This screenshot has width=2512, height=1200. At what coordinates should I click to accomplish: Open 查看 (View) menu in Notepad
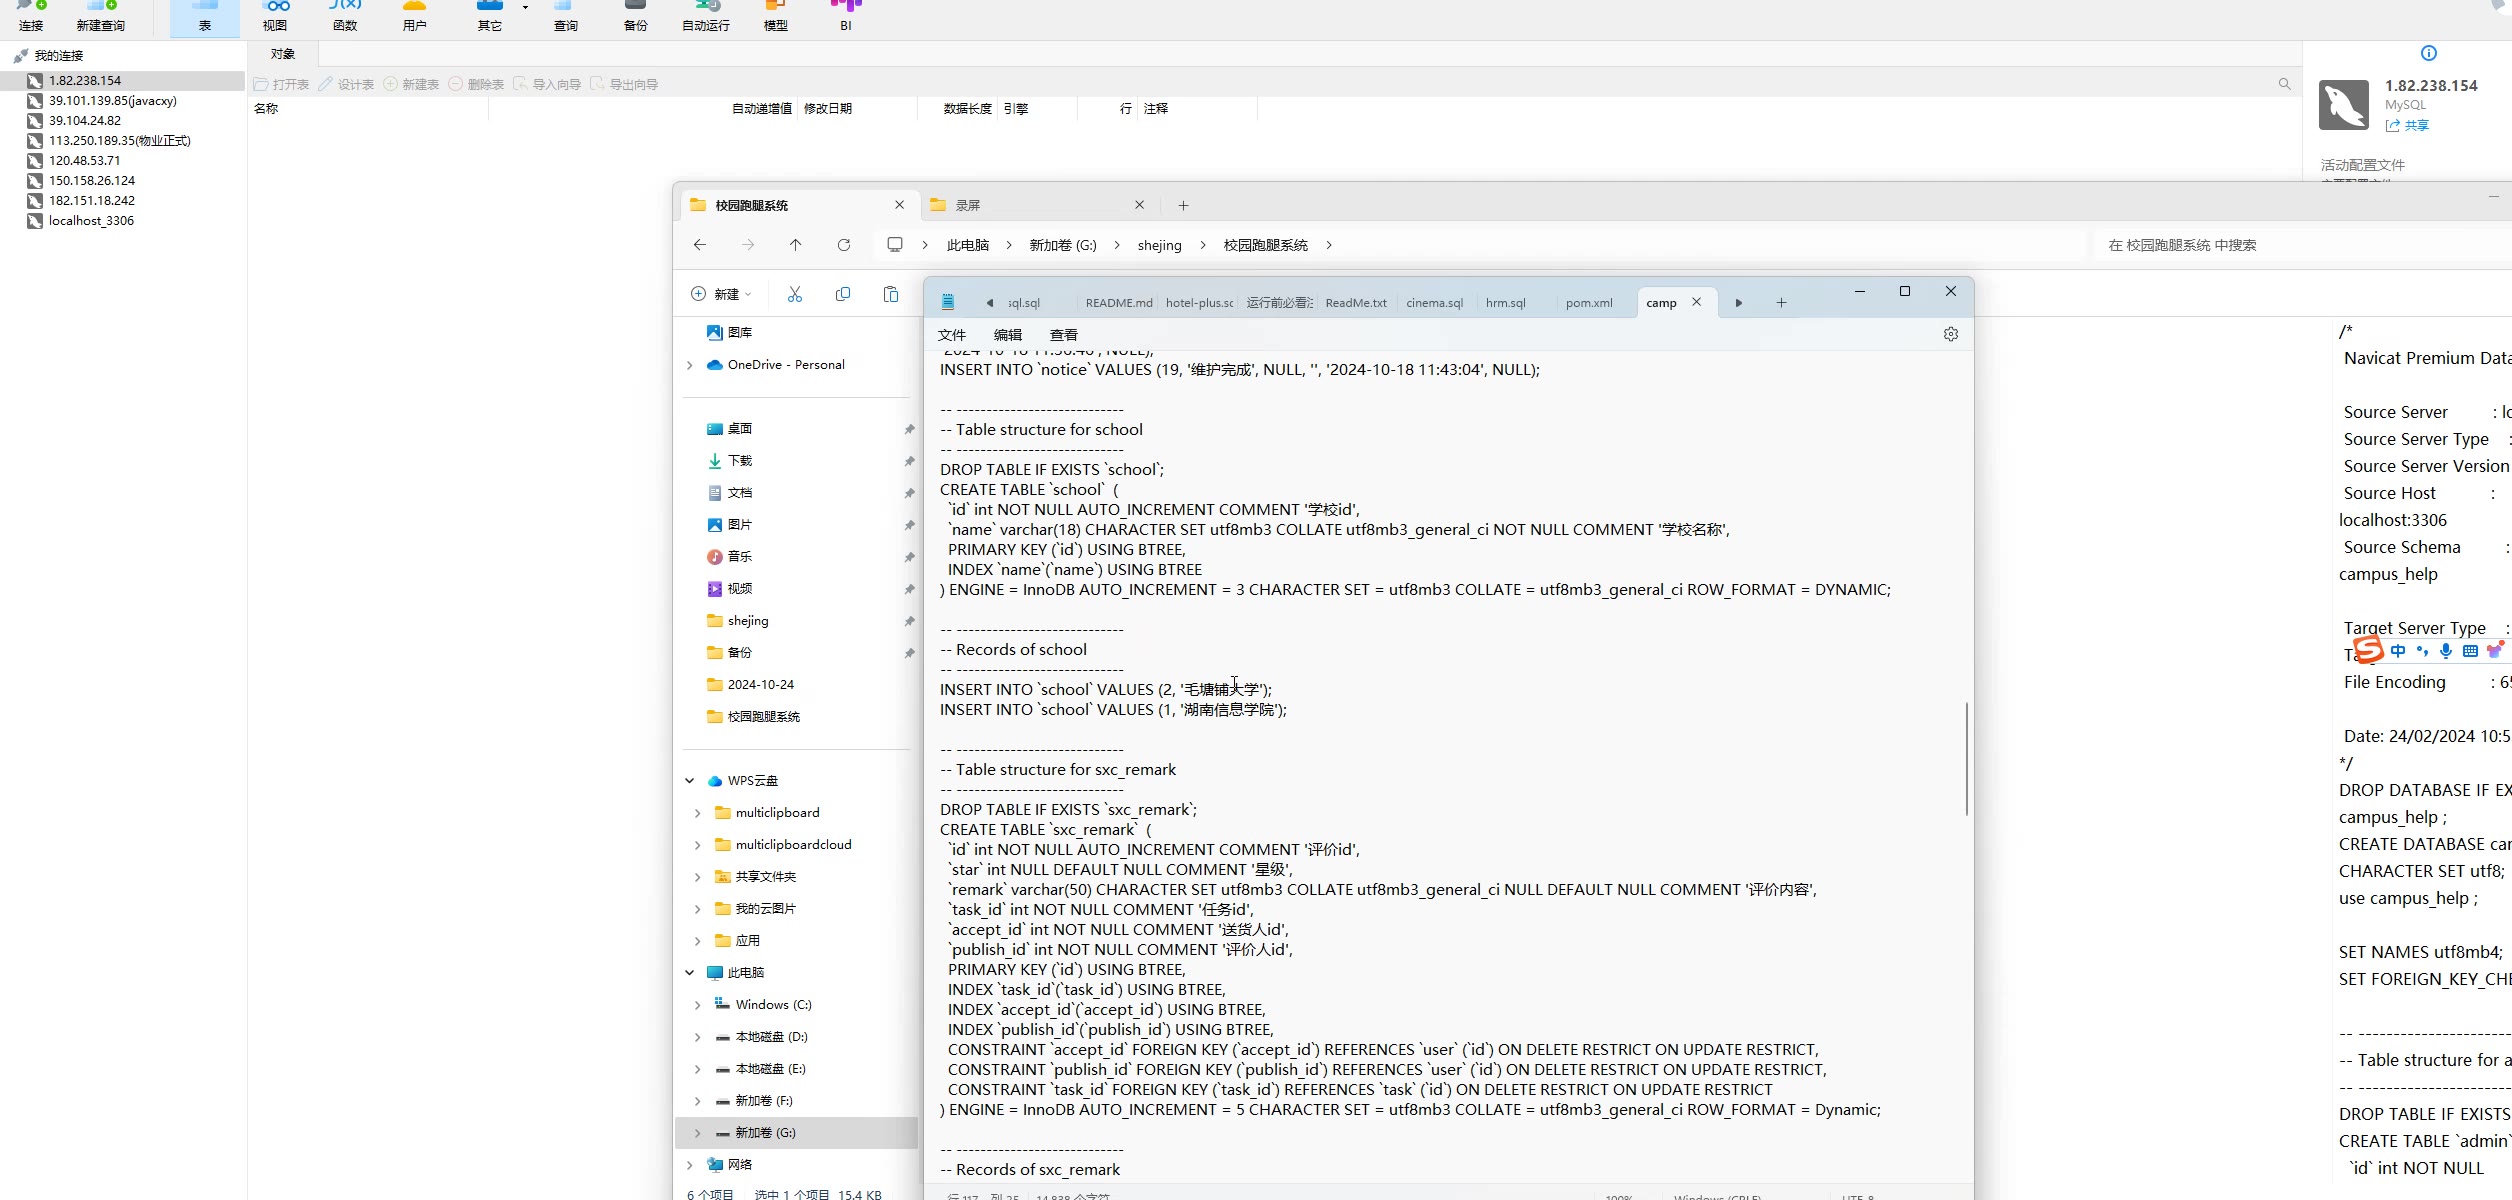tap(1064, 335)
